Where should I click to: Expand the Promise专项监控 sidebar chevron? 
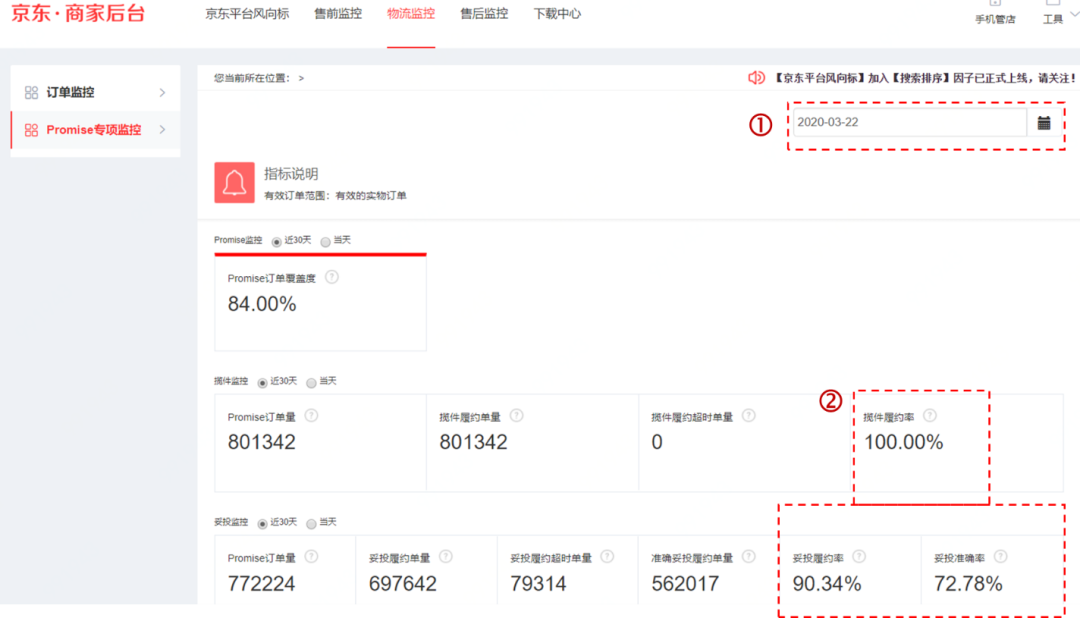click(163, 130)
